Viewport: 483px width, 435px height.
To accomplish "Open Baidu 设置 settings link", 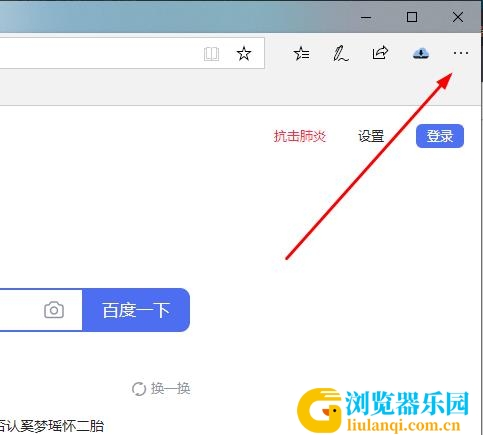I will coord(371,136).
